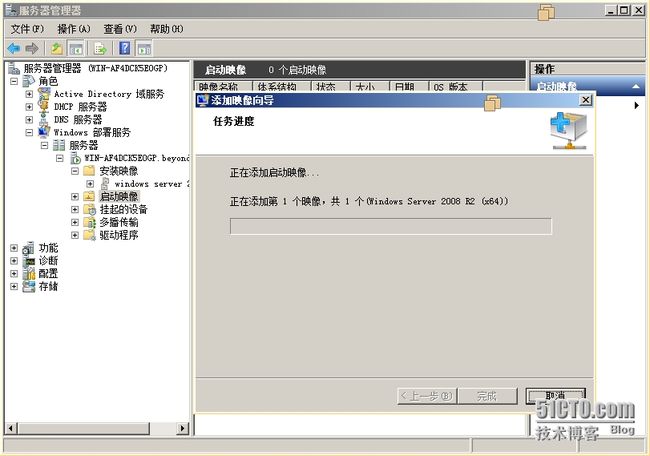Collapse the 安装映像 node
The height and width of the screenshot is (456, 650).
pos(75,171)
